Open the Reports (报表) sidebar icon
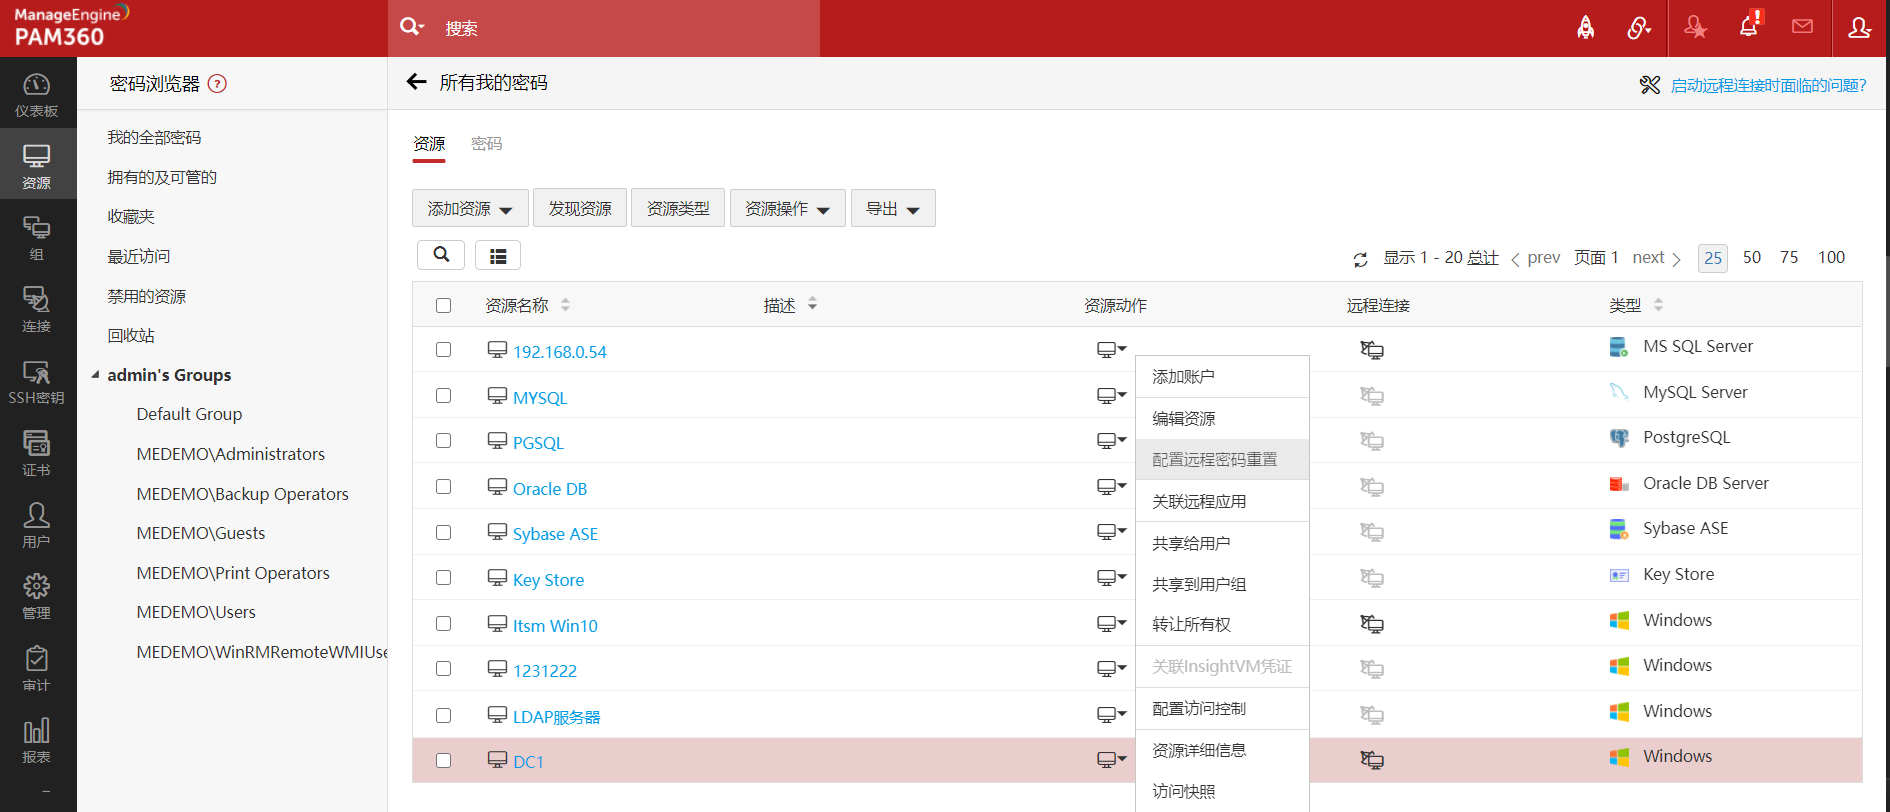 point(37,741)
